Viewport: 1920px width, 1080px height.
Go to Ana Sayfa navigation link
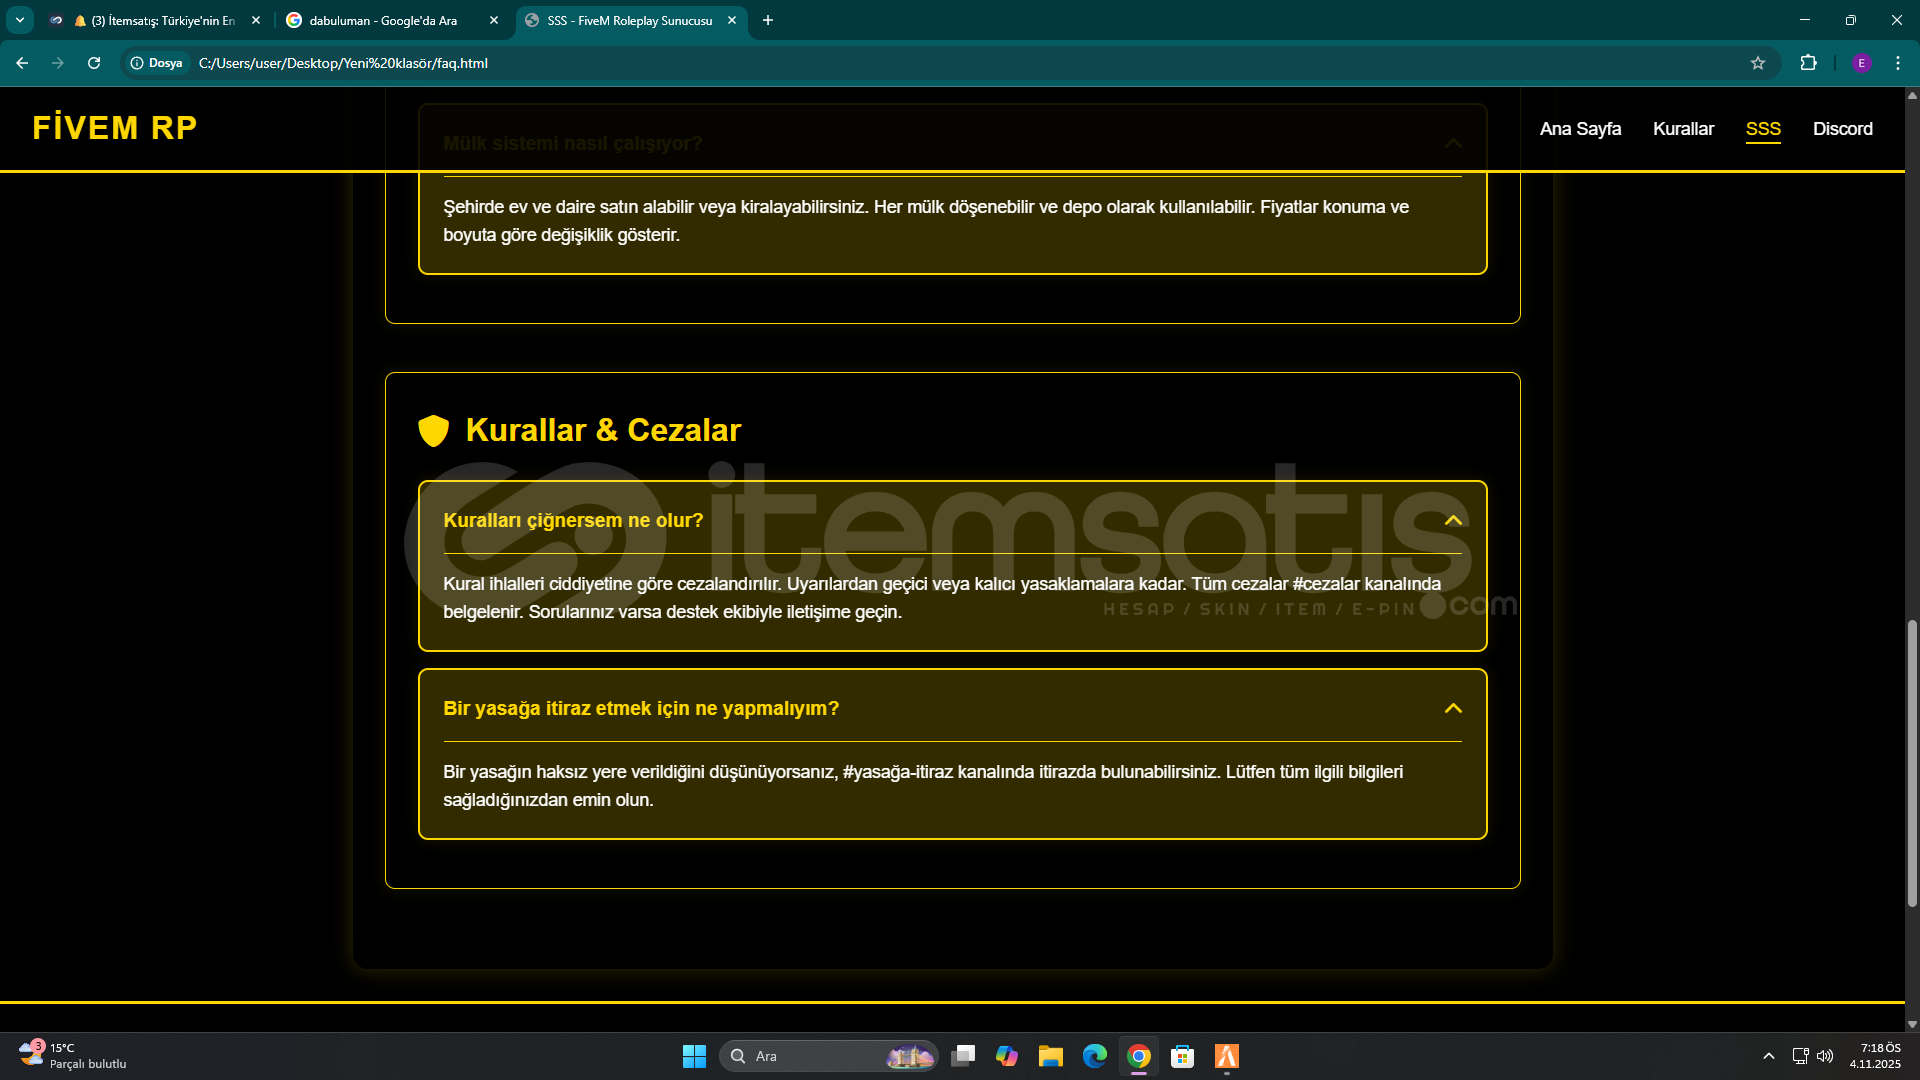pos(1580,129)
